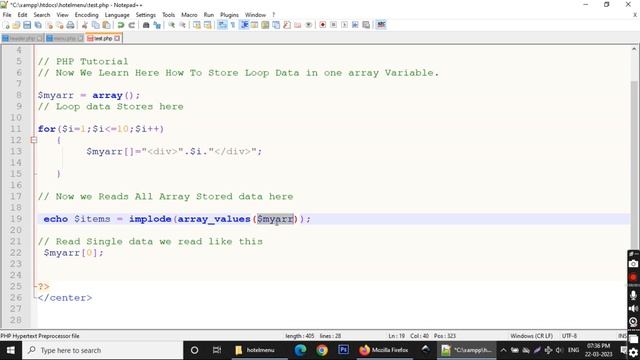The width and height of the screenshot is (640, 360).
Task: Undo with the green back arrow
Action: (121, 25)
